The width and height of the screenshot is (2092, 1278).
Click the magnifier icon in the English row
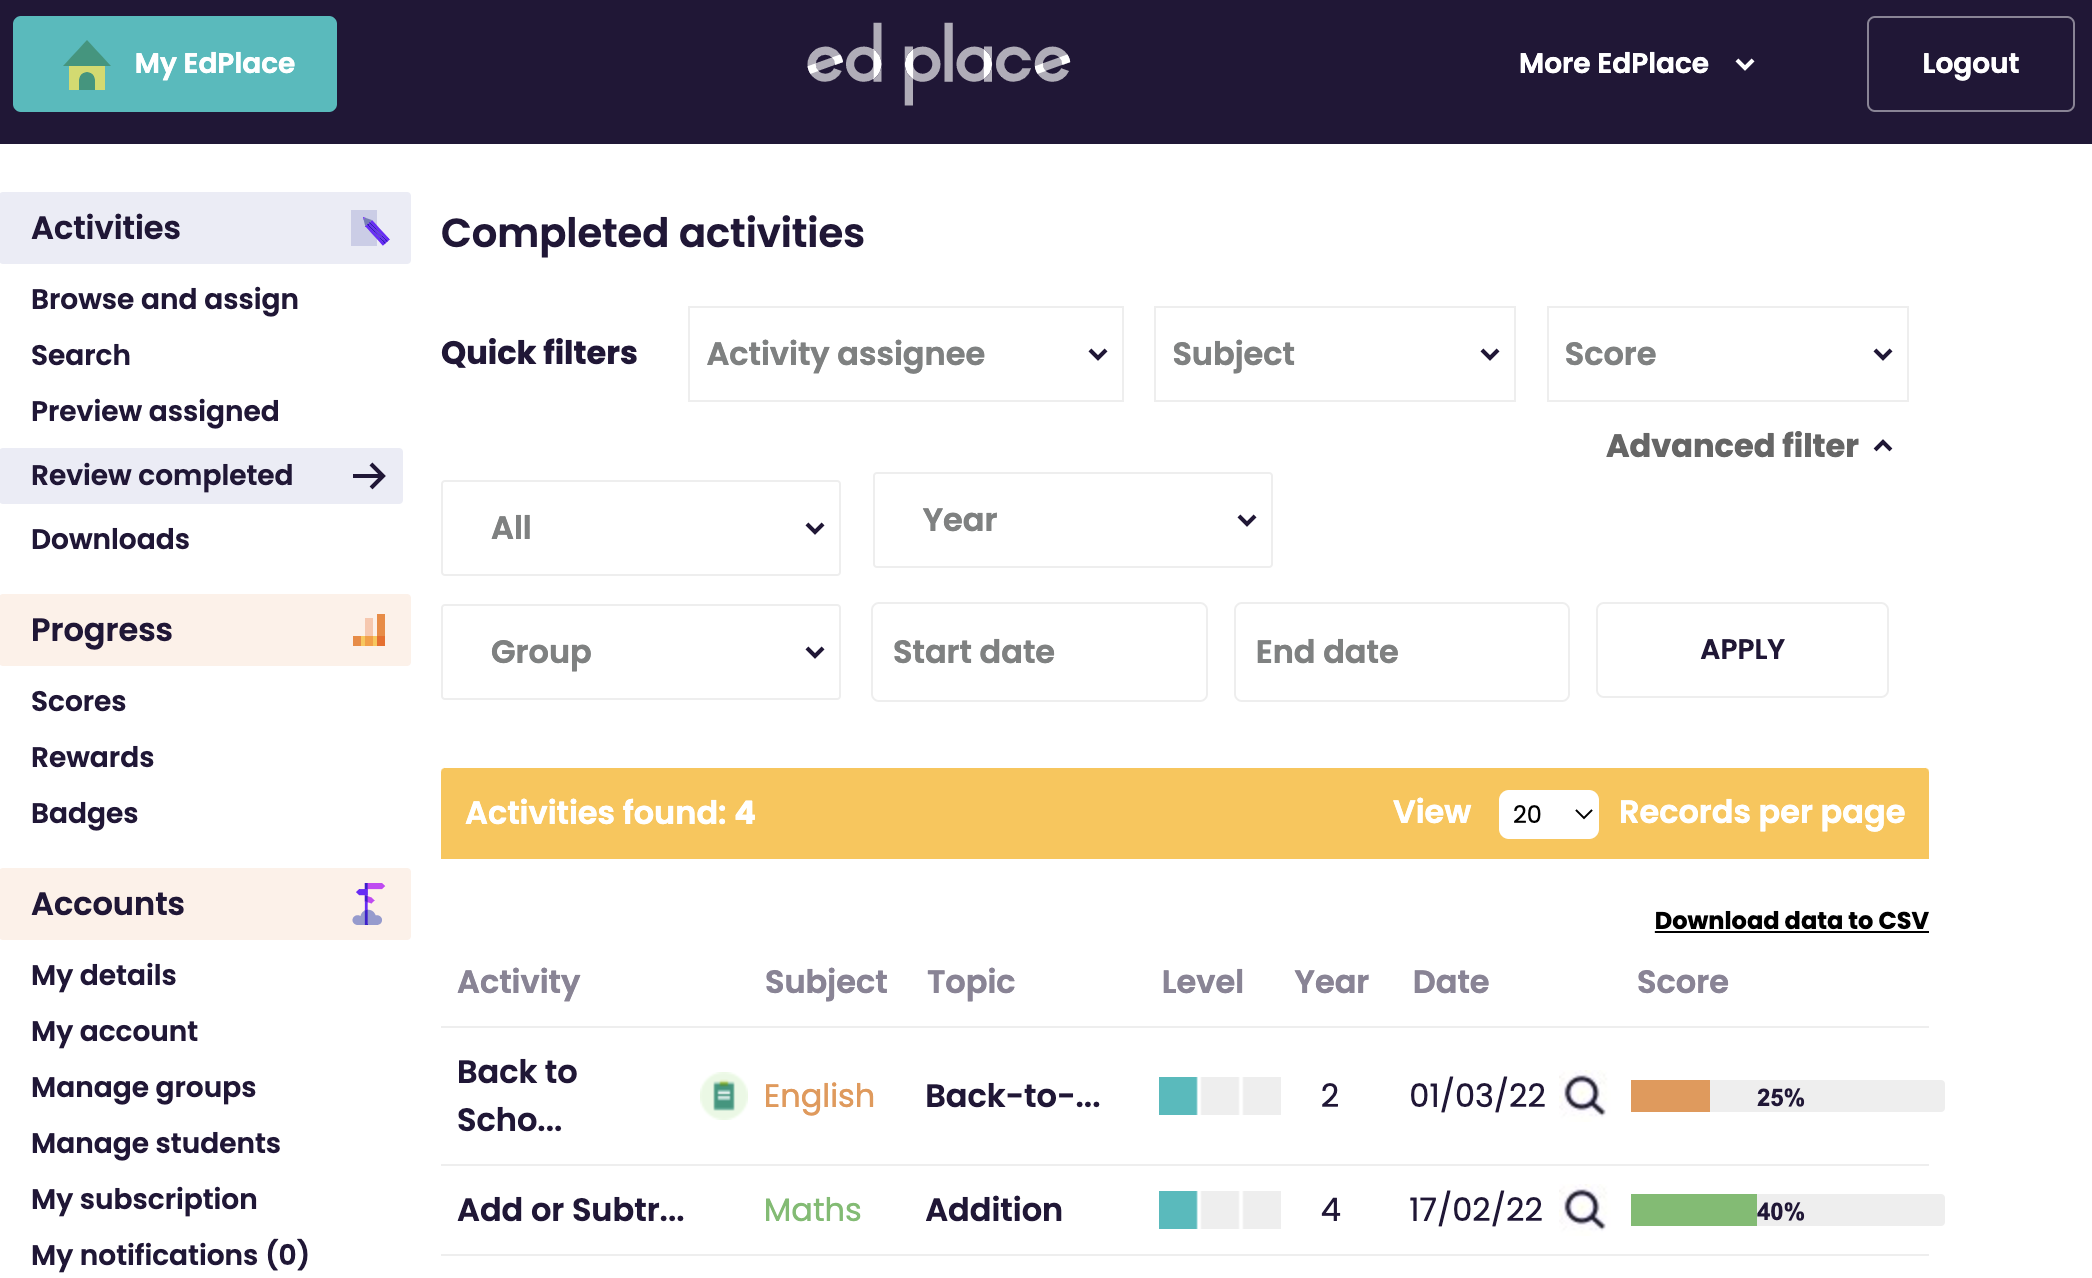pyautogui.click(x=1585, y=1096)
